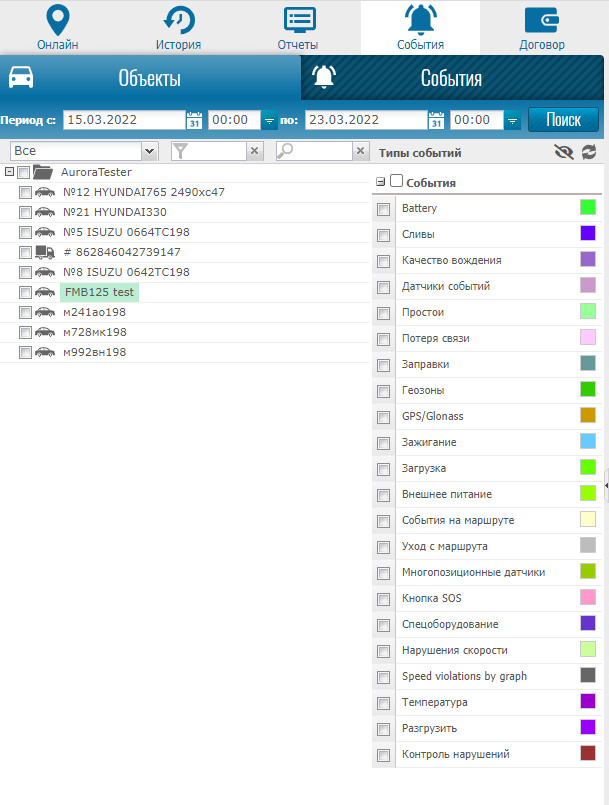
Task: Click car icon of №5 ISUZU 0664TC198
Action: coord(45,232)
